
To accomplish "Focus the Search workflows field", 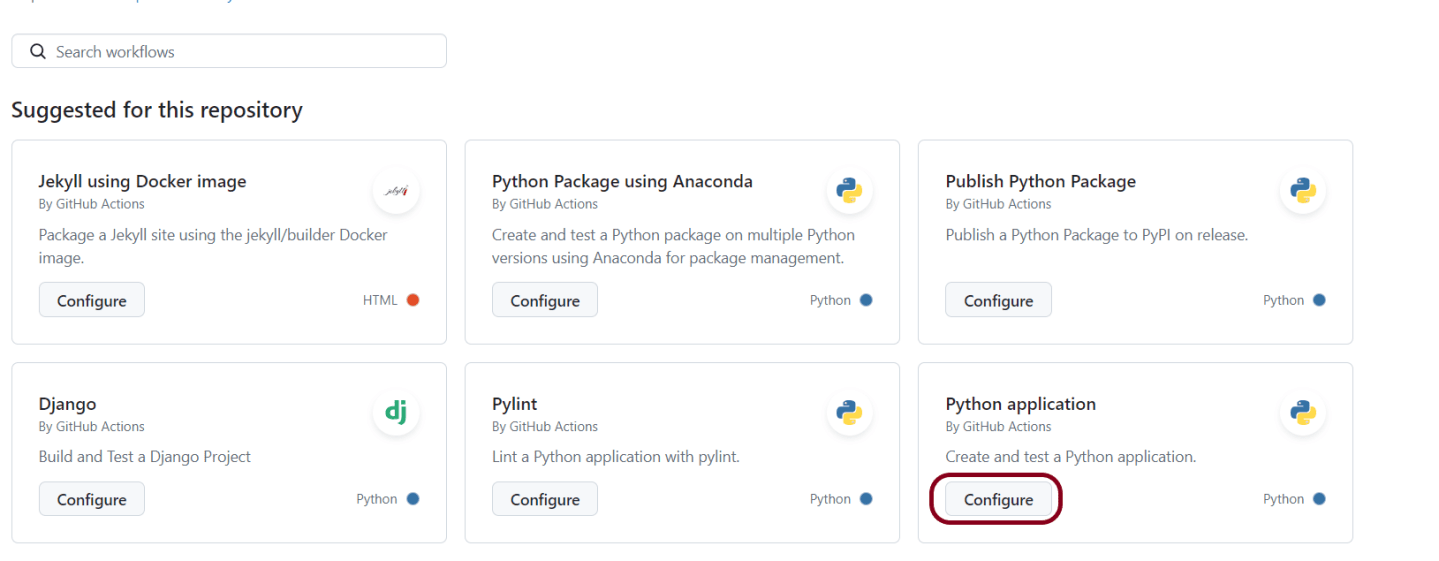I will 229,51.
